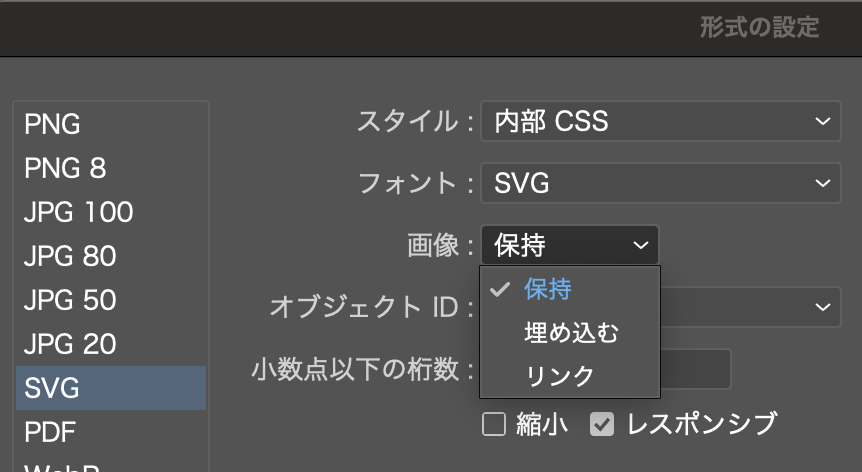Enable the 縮小 checkbox
The image size is (862, 472).
pyautogui.click(x=494, y=424)
